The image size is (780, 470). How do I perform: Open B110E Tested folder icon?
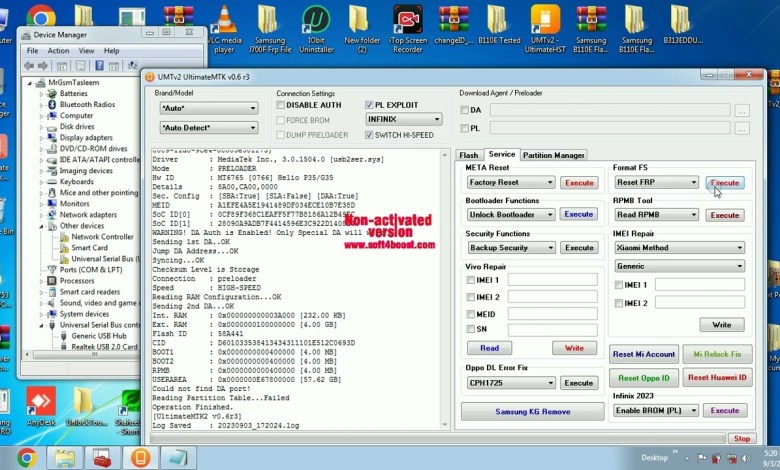[x=499, y=25]
